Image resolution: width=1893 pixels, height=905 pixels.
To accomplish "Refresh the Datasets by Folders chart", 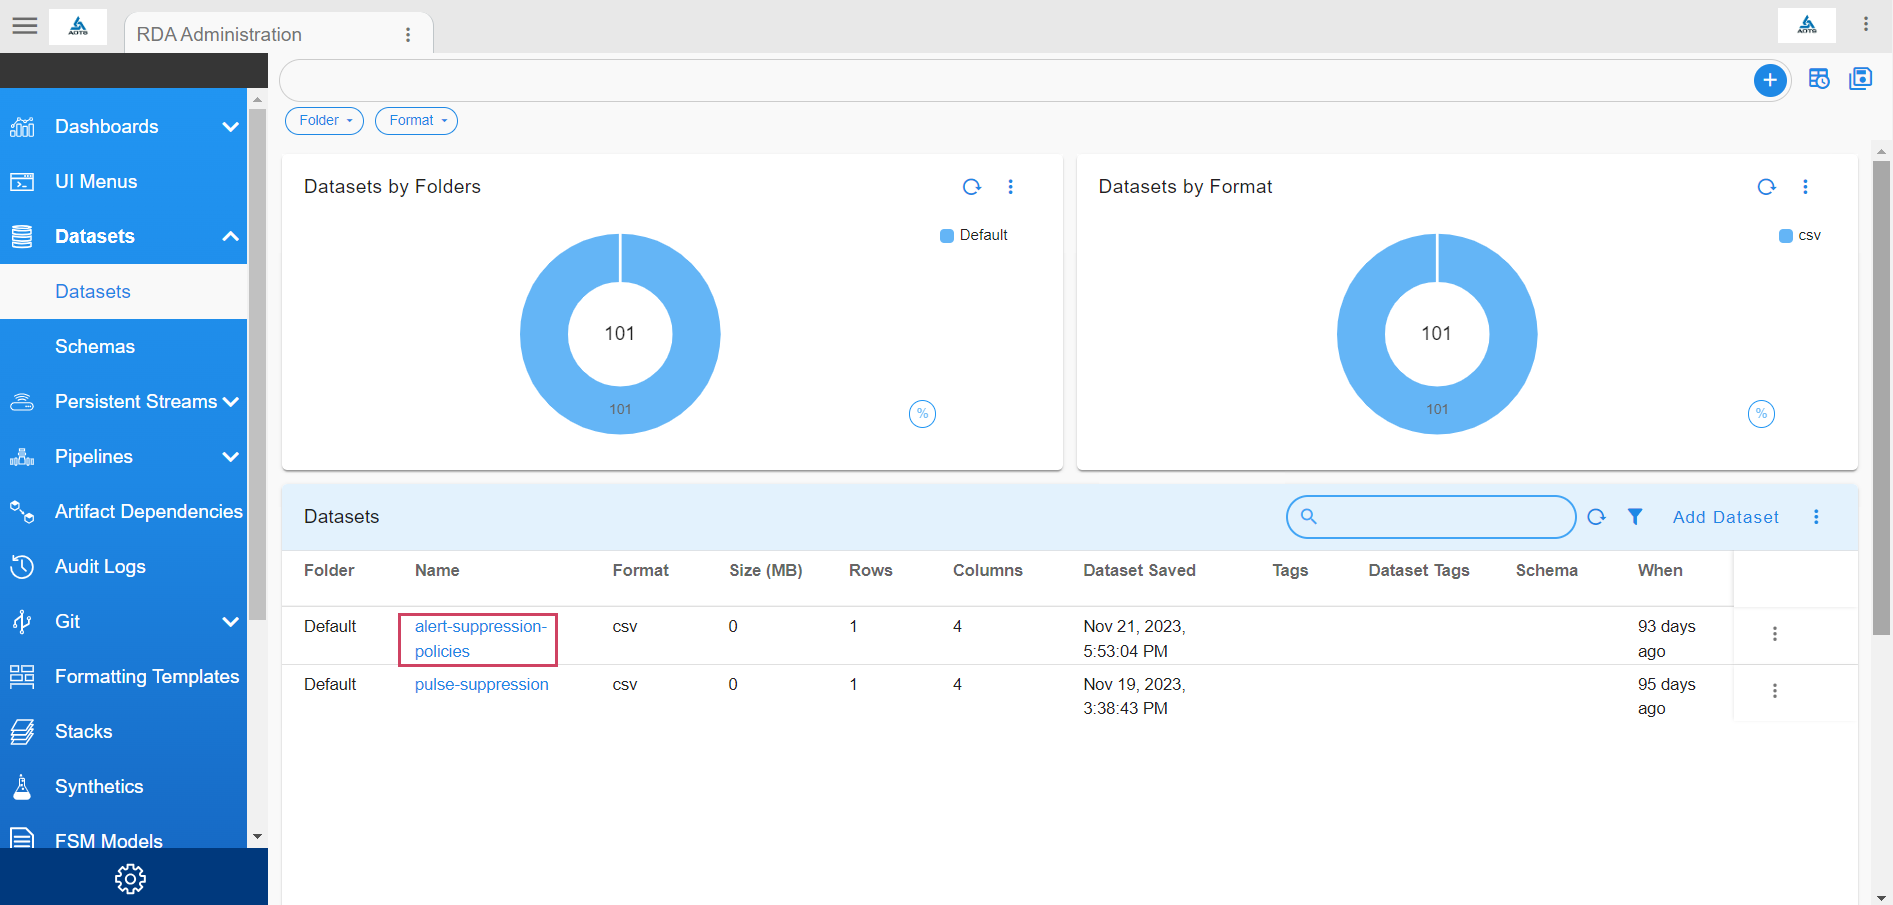I will point(971,187).
